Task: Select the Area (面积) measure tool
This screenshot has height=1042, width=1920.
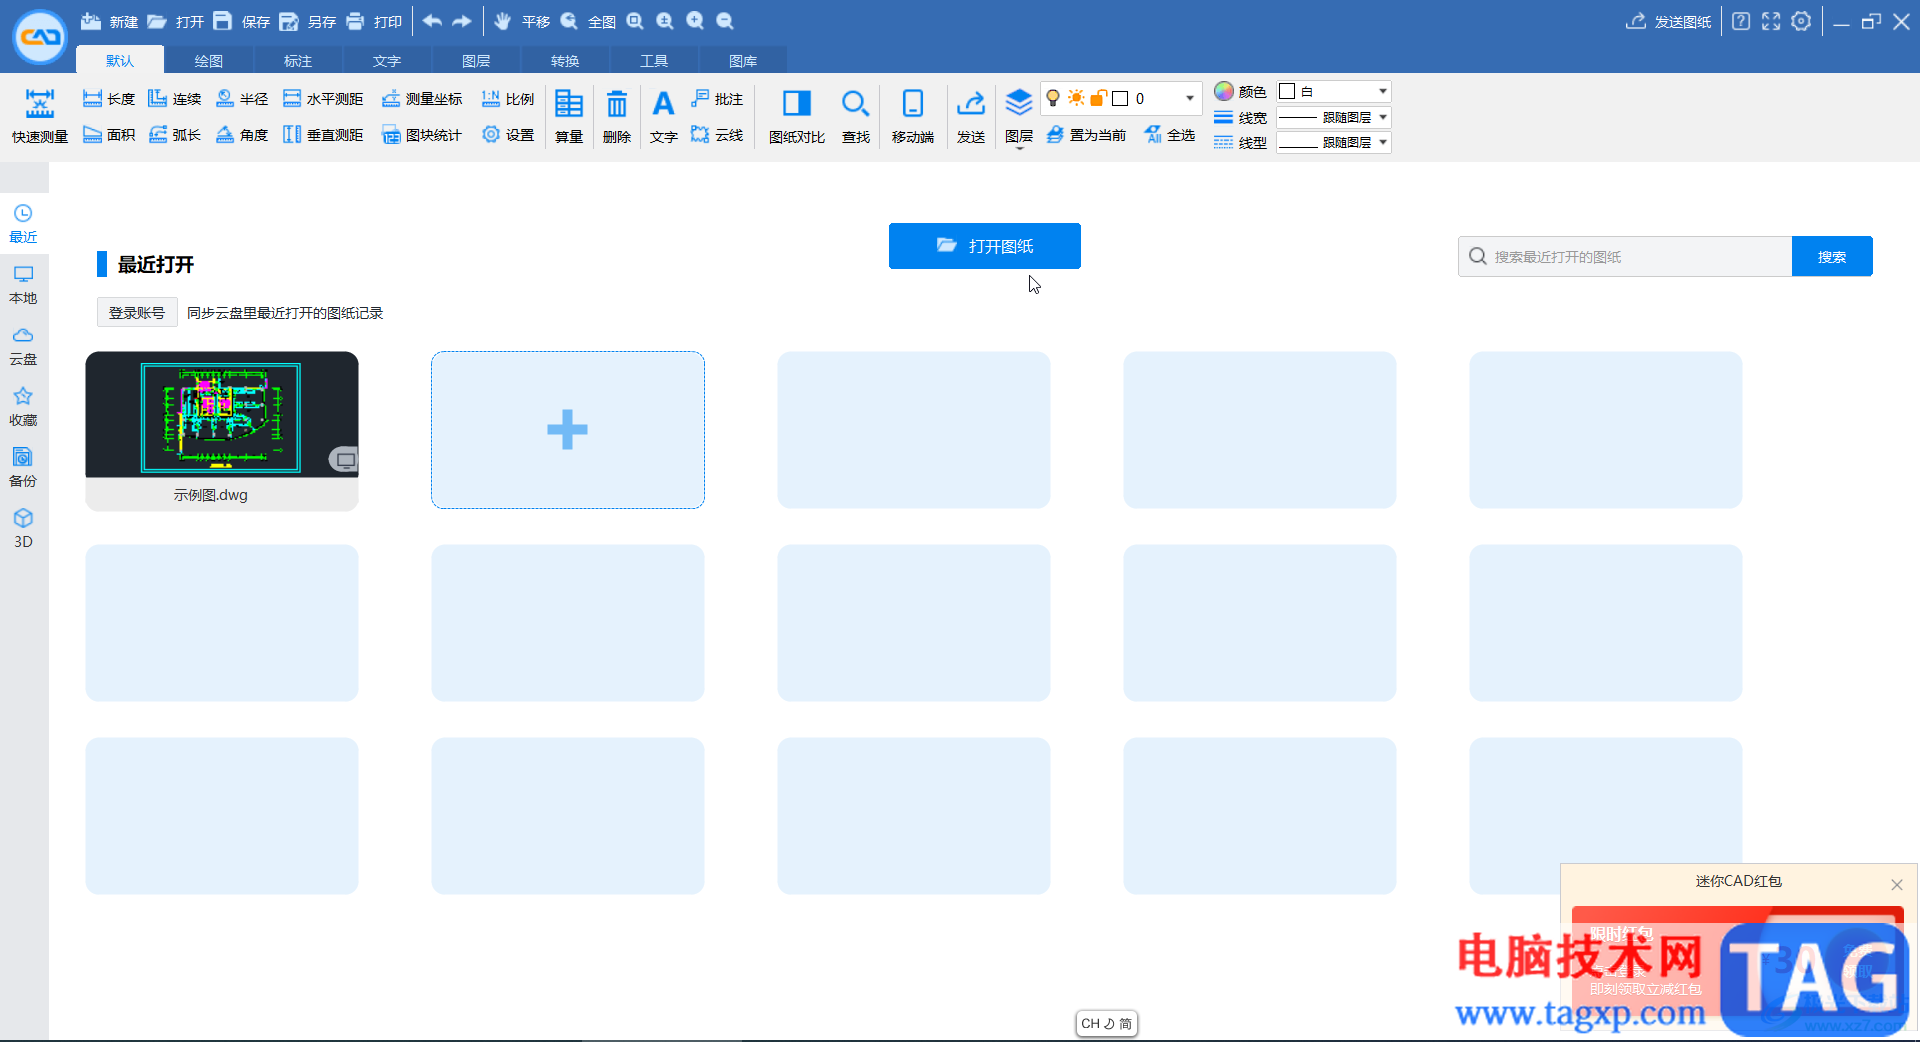Action: point(108,135)
